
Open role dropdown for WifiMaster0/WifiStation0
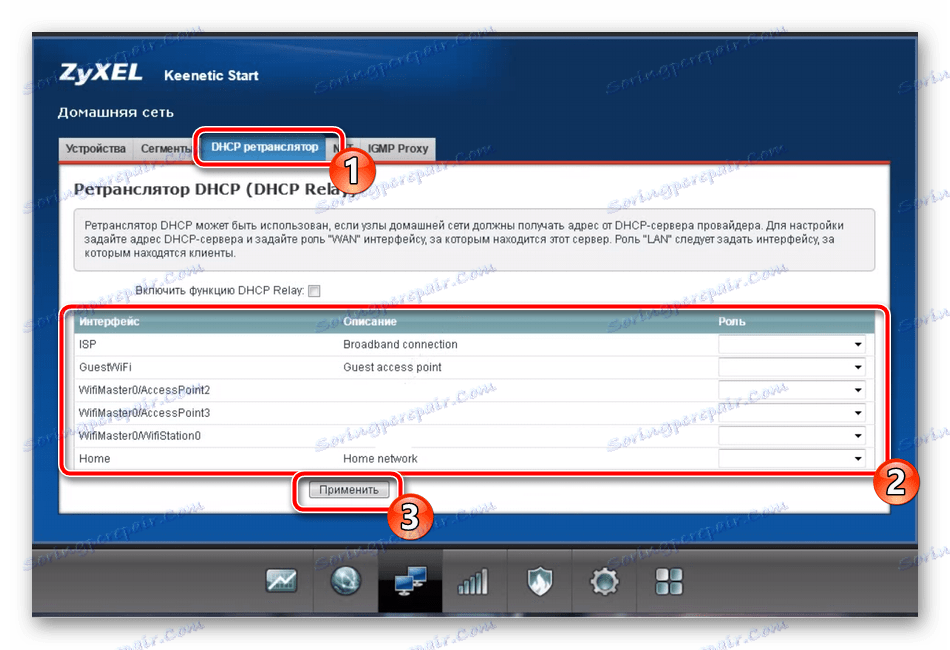pyautogui.click(x=792, y=436)
